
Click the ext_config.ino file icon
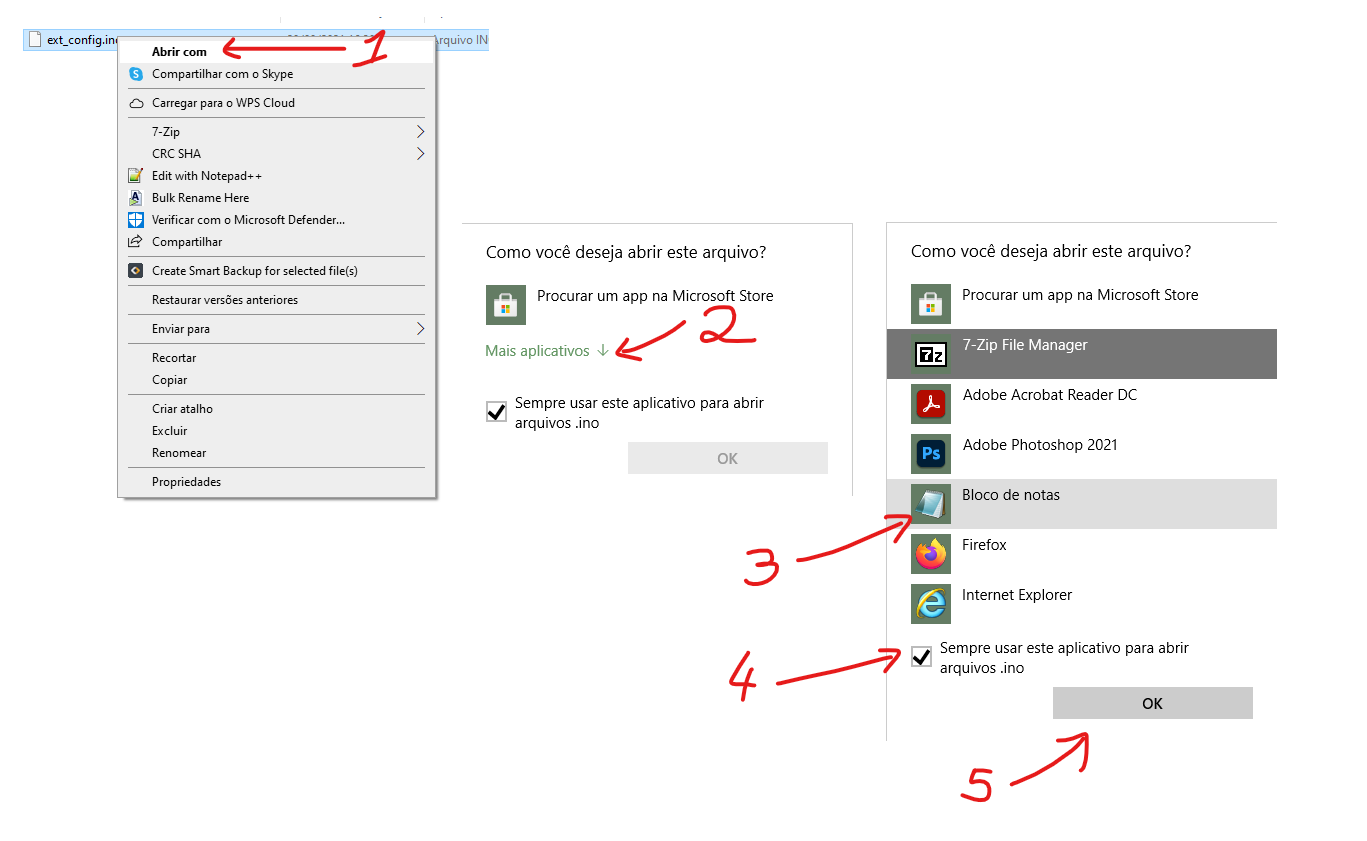(x=35, y=40)
